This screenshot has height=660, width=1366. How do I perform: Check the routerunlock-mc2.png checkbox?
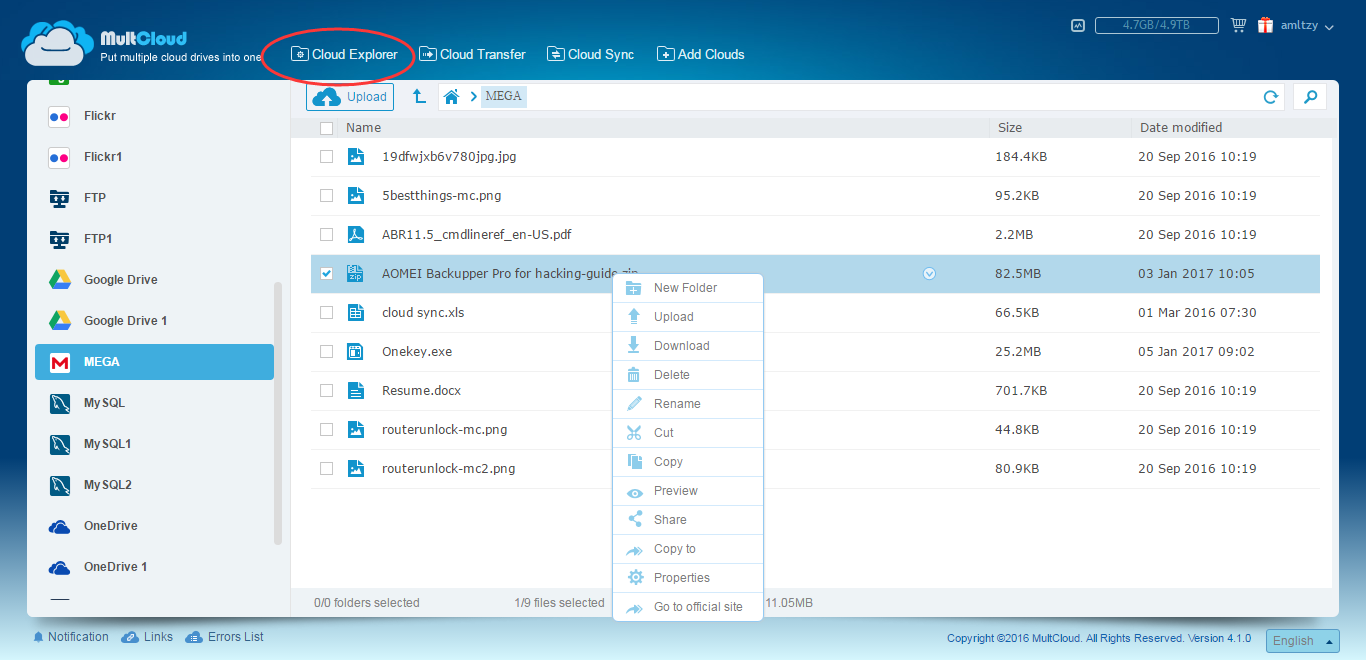(x=326, y=469)
